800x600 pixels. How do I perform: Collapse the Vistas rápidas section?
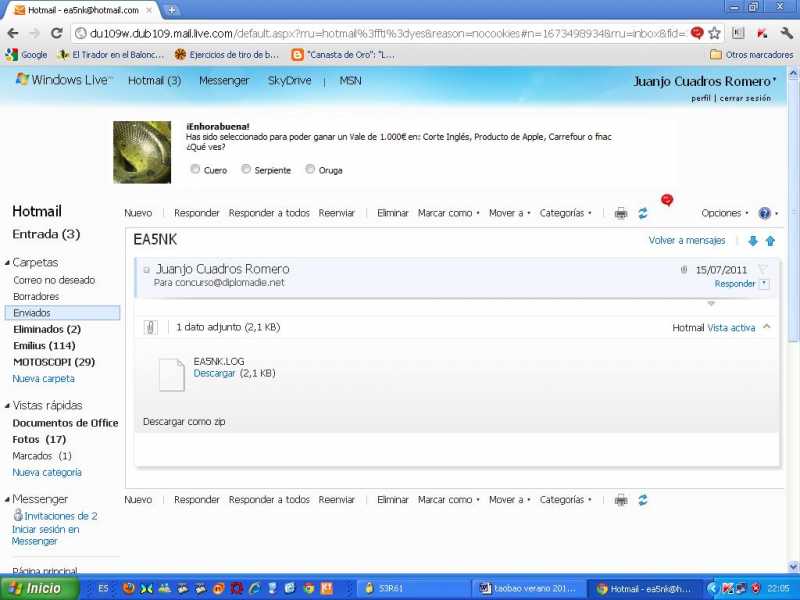click(7, 406)
